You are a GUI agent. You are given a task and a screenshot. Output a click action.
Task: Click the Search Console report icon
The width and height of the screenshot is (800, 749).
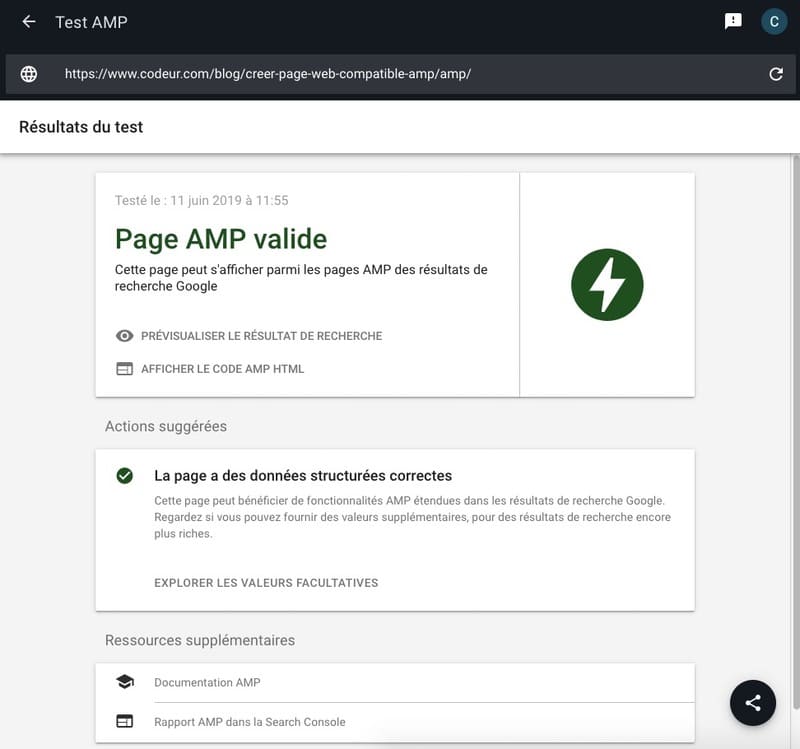tap(125, 722)
